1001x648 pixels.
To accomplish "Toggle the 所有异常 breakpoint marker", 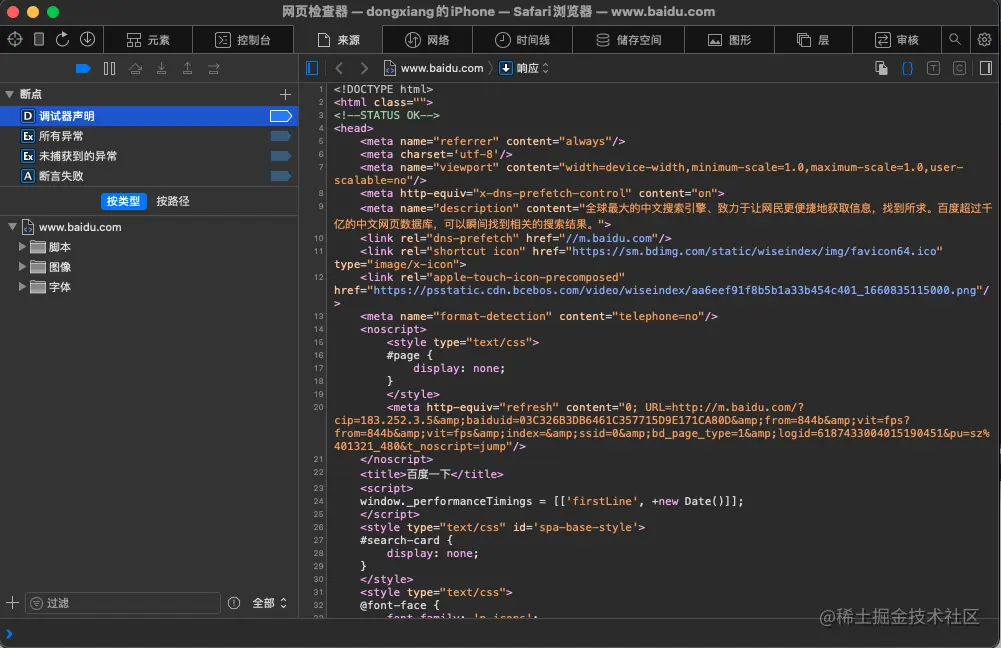I will (x=280, y=136).
